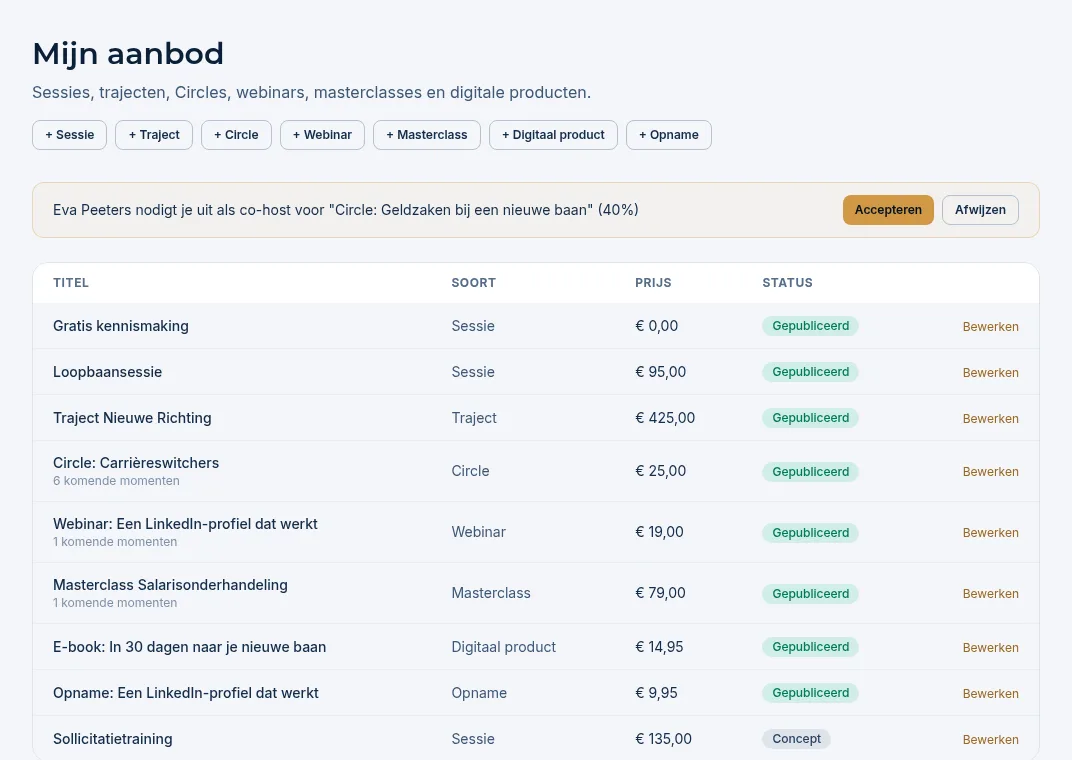Click Bewerken for the Opname row
1072x760 pixels.
click(990, 693)
